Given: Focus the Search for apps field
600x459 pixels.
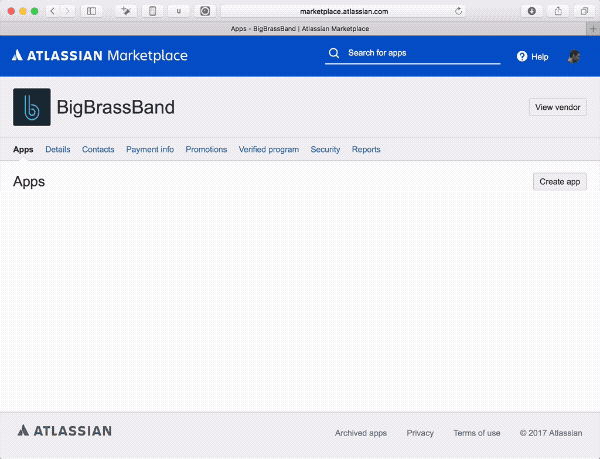Looking at the screenshot, I should 412,54.
